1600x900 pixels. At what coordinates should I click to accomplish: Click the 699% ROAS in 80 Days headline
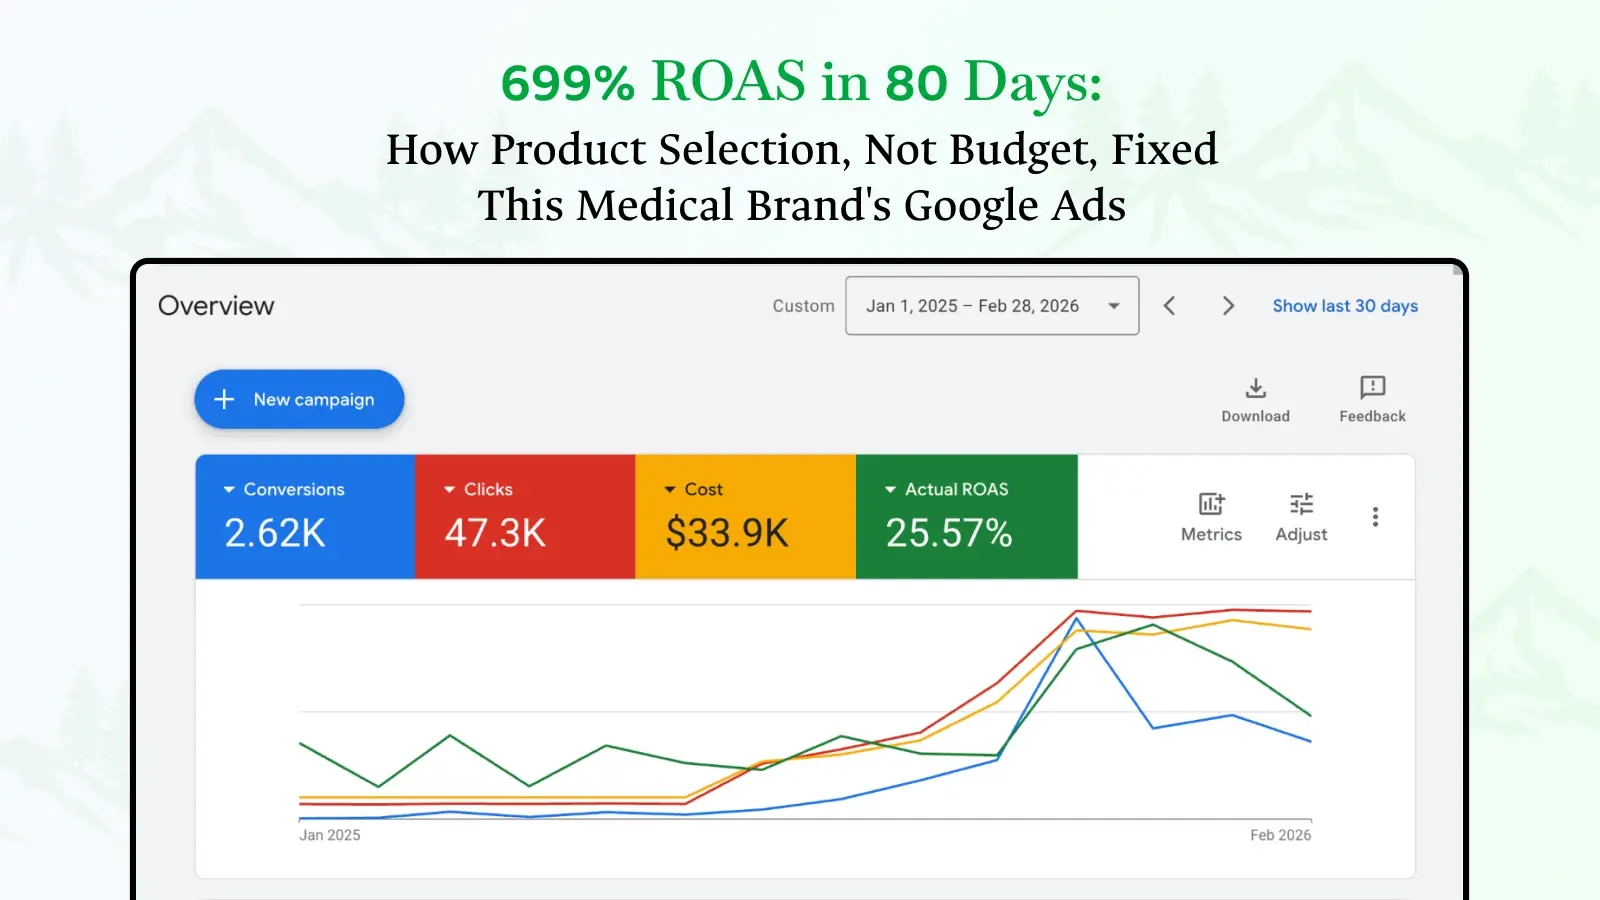tap(801, 82)
